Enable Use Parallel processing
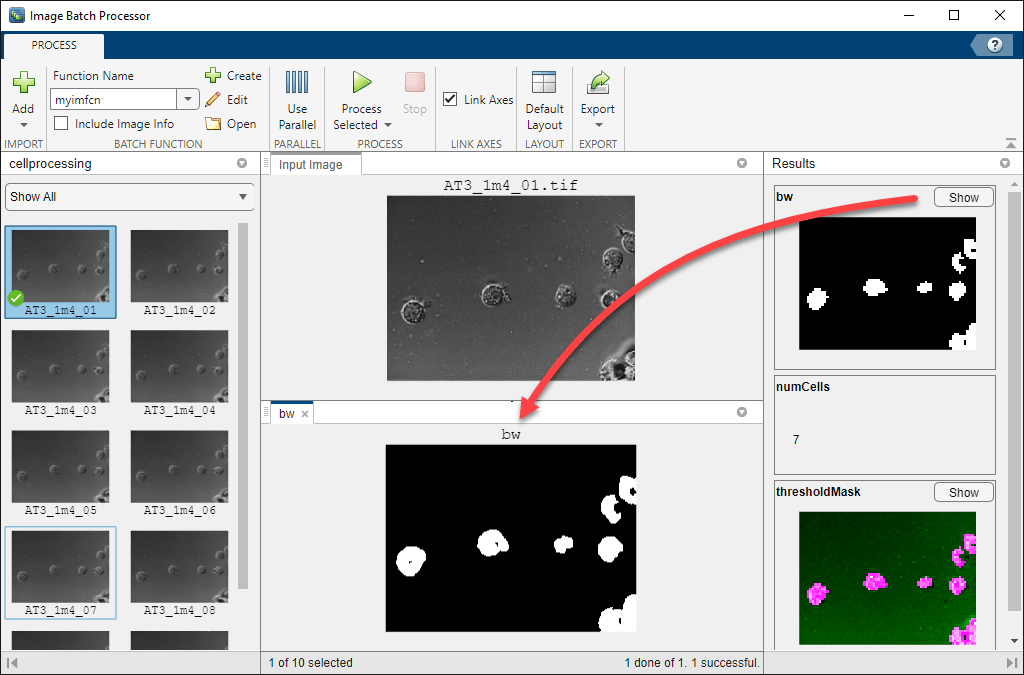This screenshot has width=1024, height=675. coord(297,100)
